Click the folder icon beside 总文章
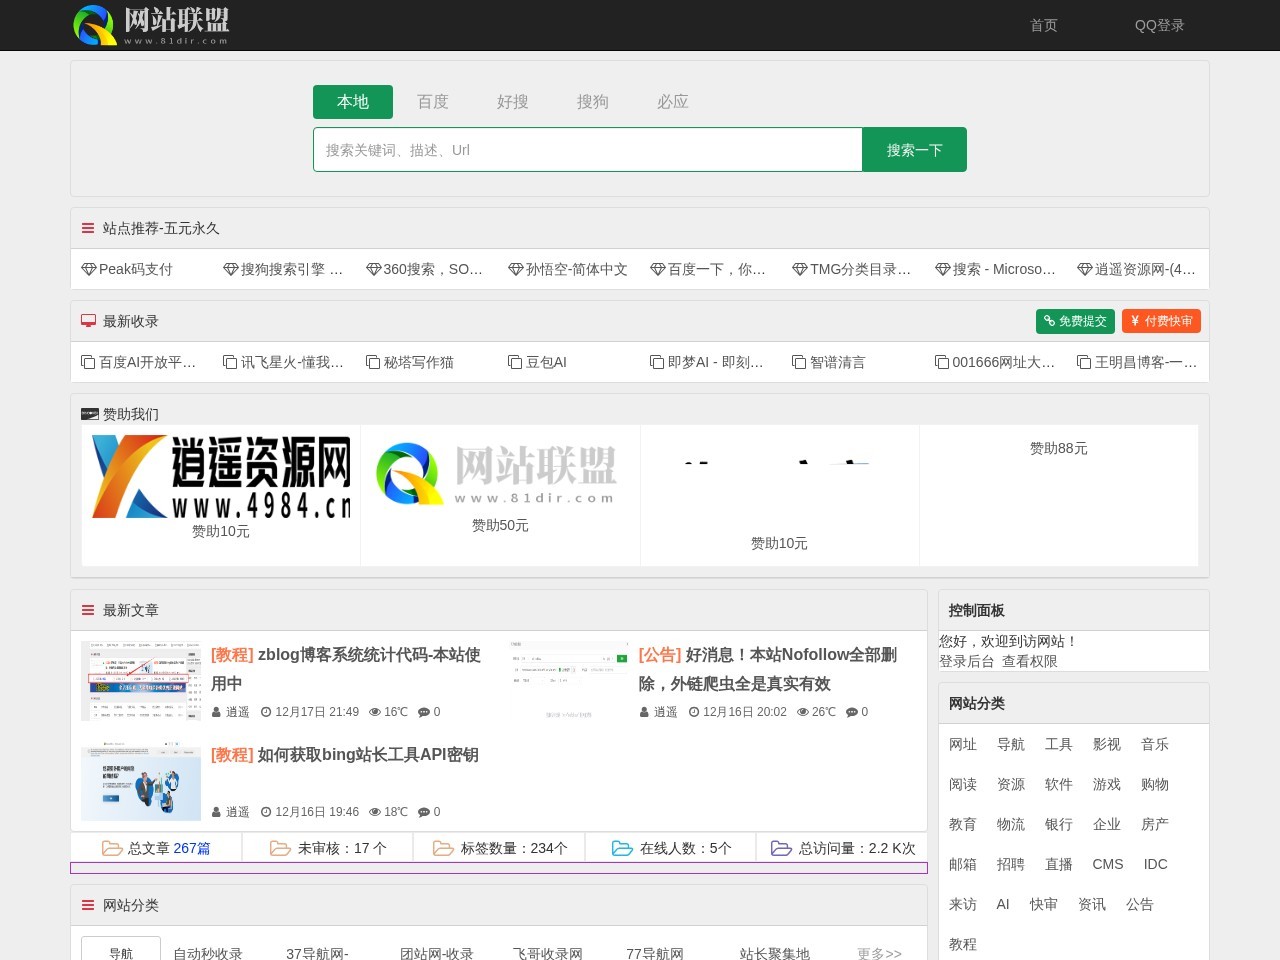 112,847
